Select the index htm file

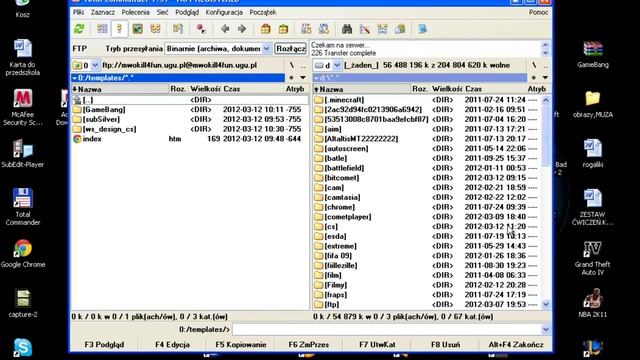(x=190, y=139)
